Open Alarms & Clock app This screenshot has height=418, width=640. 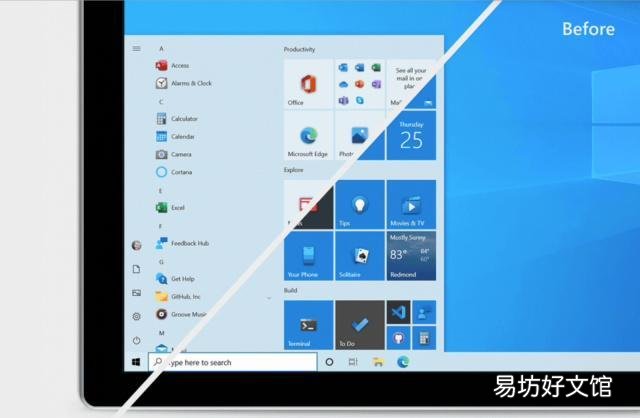click(184, 83)
